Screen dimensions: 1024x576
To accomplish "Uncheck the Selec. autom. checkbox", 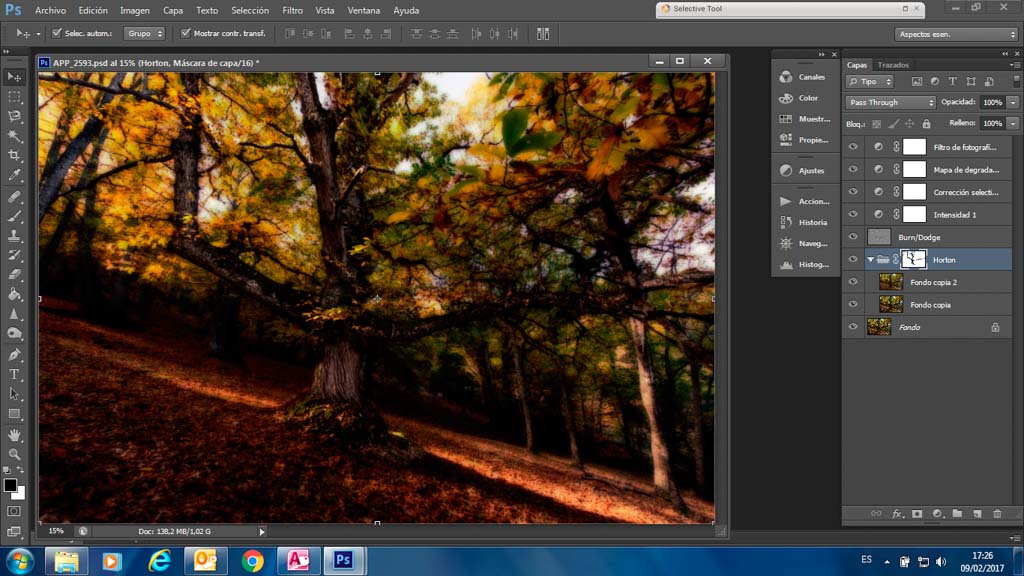I will [x=57, y=34].
